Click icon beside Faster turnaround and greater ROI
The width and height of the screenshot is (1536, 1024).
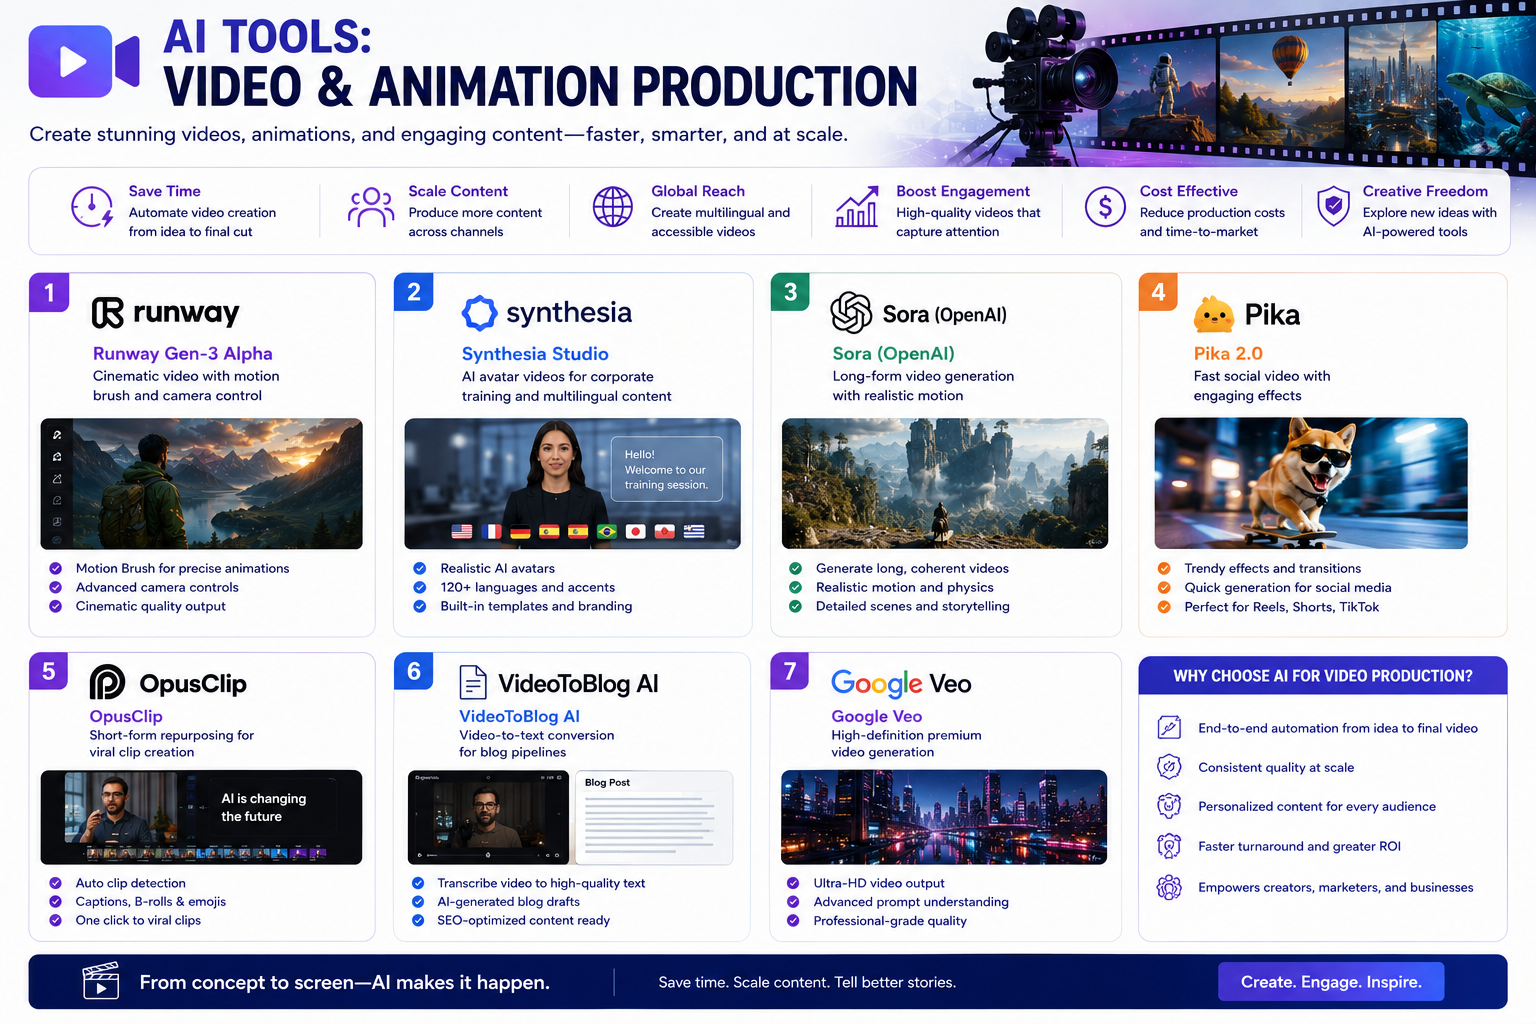(x=1169, y=846)
